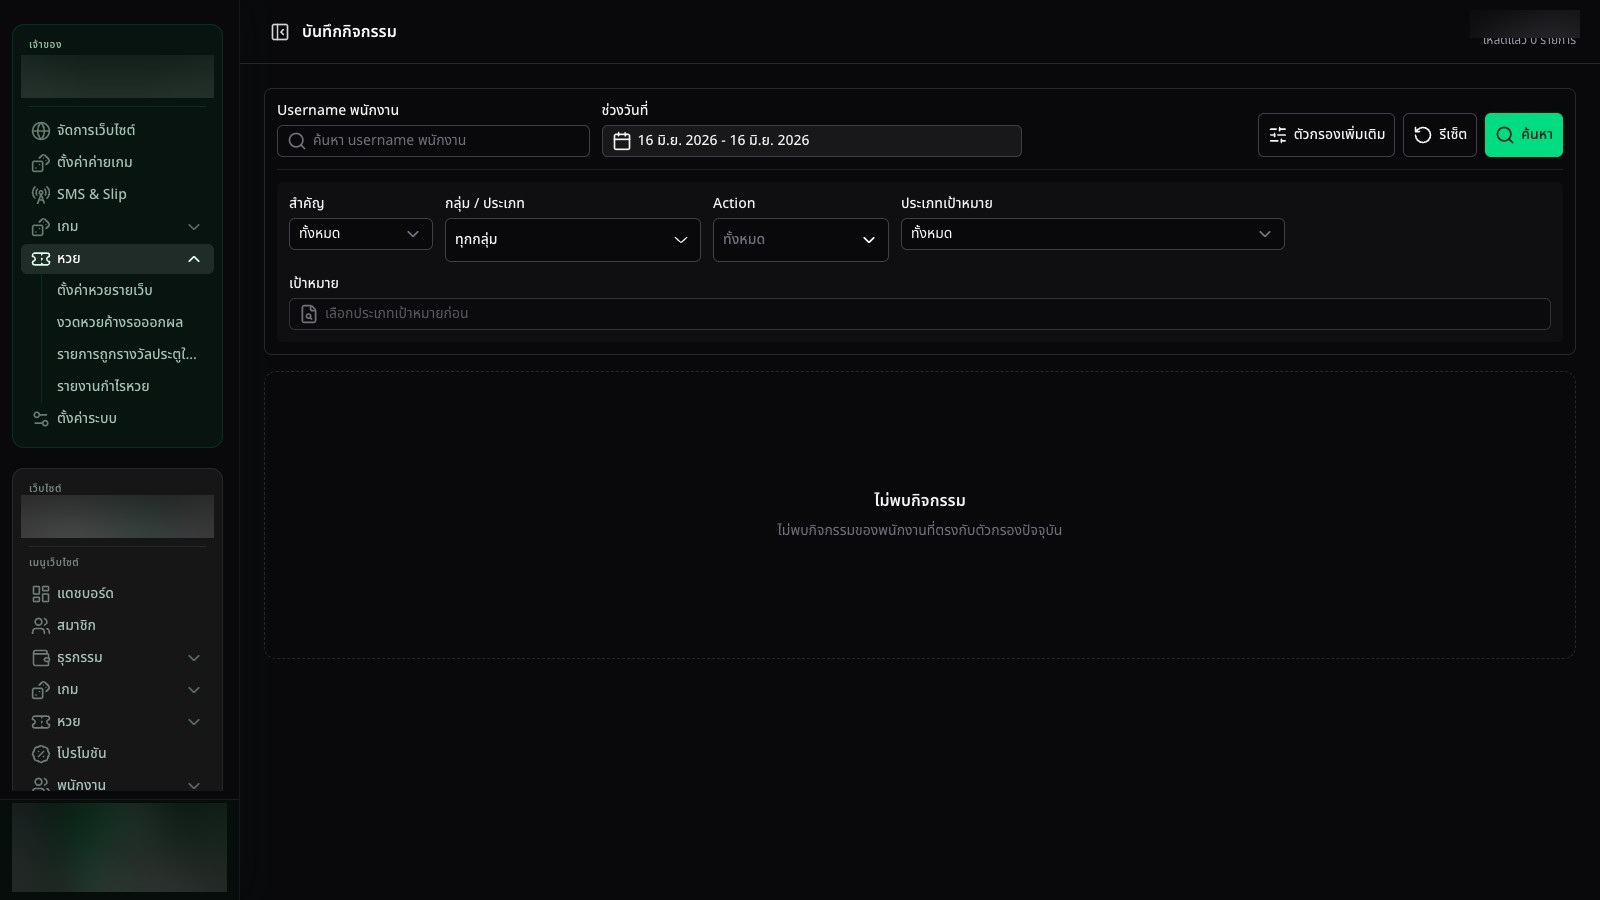Open รายงานกำไรหวย submenu item

click(x=103, y=386)
